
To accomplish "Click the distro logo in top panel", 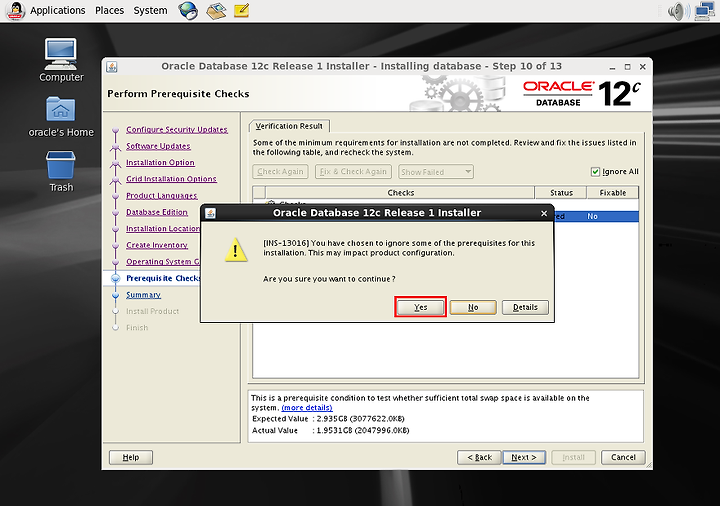I will tap(15, 11).
